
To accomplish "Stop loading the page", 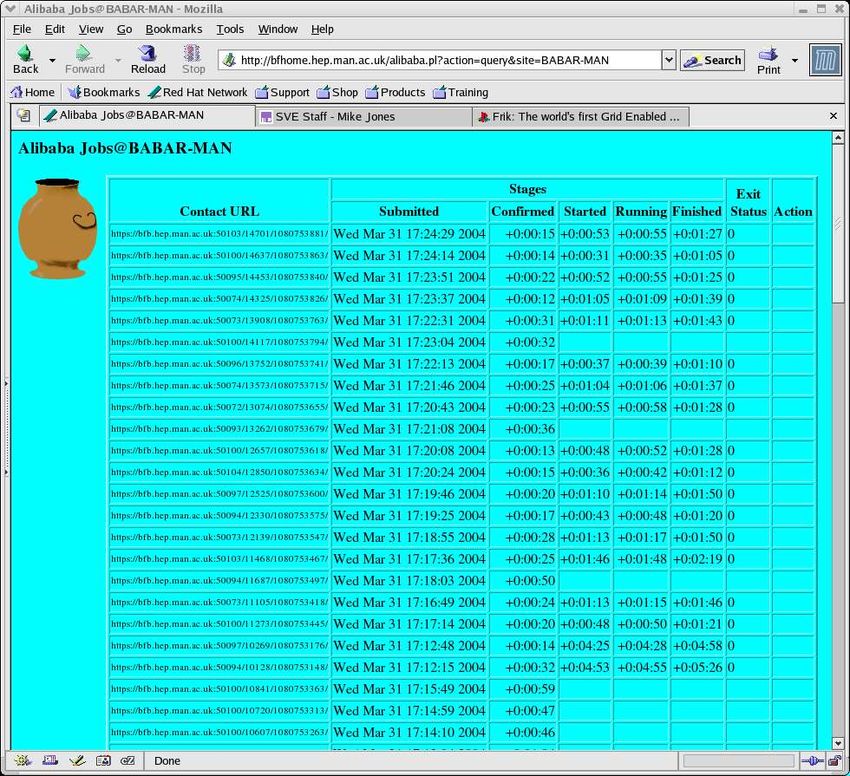I will (x=192, y=53).
